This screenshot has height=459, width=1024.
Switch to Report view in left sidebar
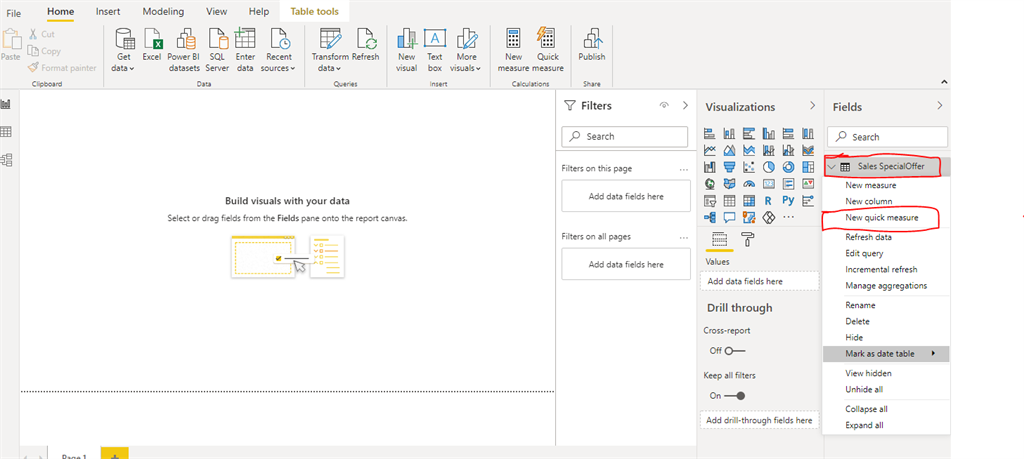pyautogui.click(x=7, y=104)
